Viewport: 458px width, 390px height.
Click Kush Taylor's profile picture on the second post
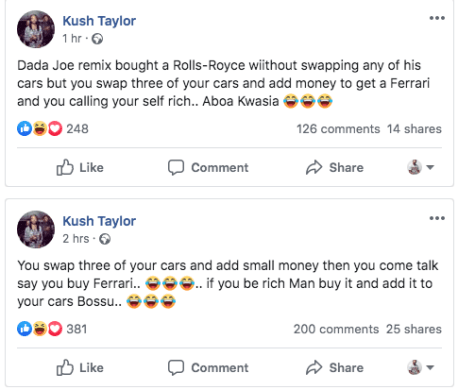36,229
